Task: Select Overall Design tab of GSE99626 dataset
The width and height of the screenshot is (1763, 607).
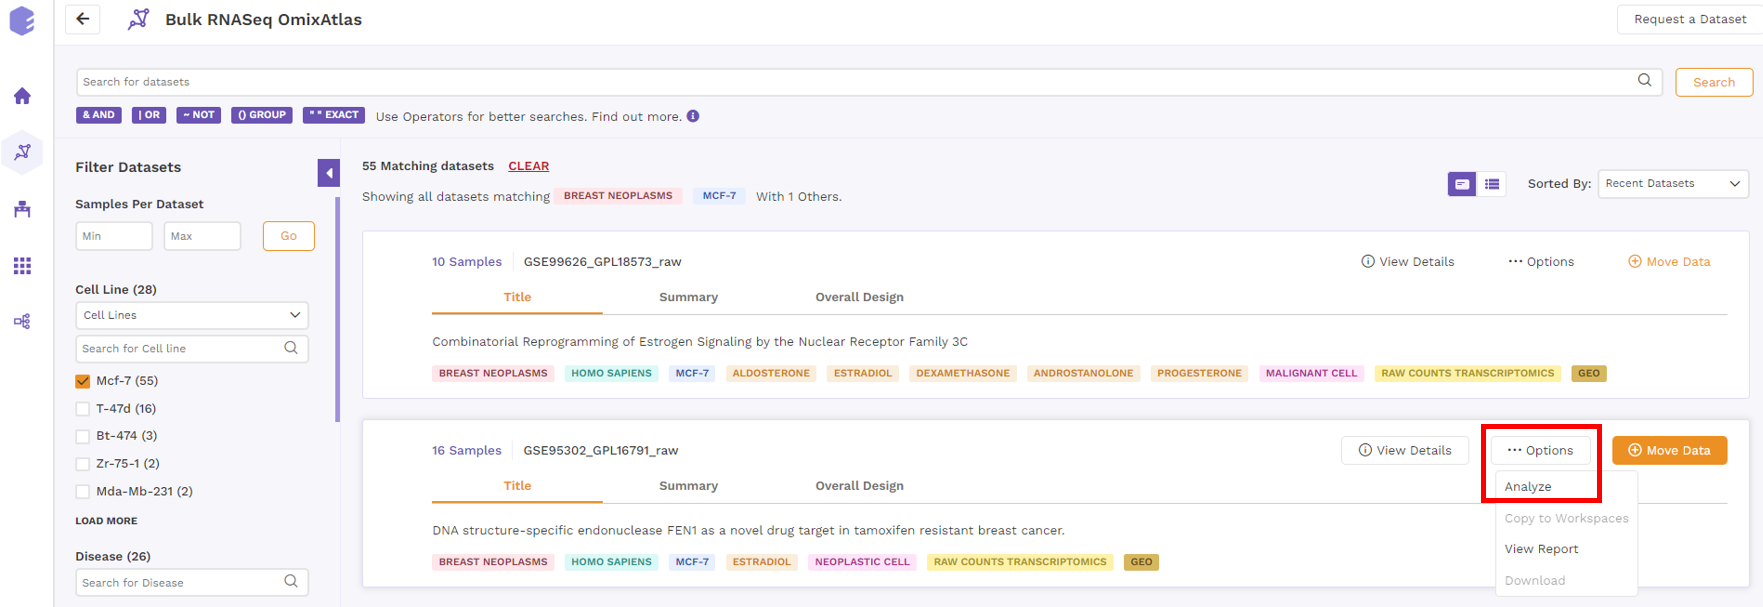Action: pos(859,297)
